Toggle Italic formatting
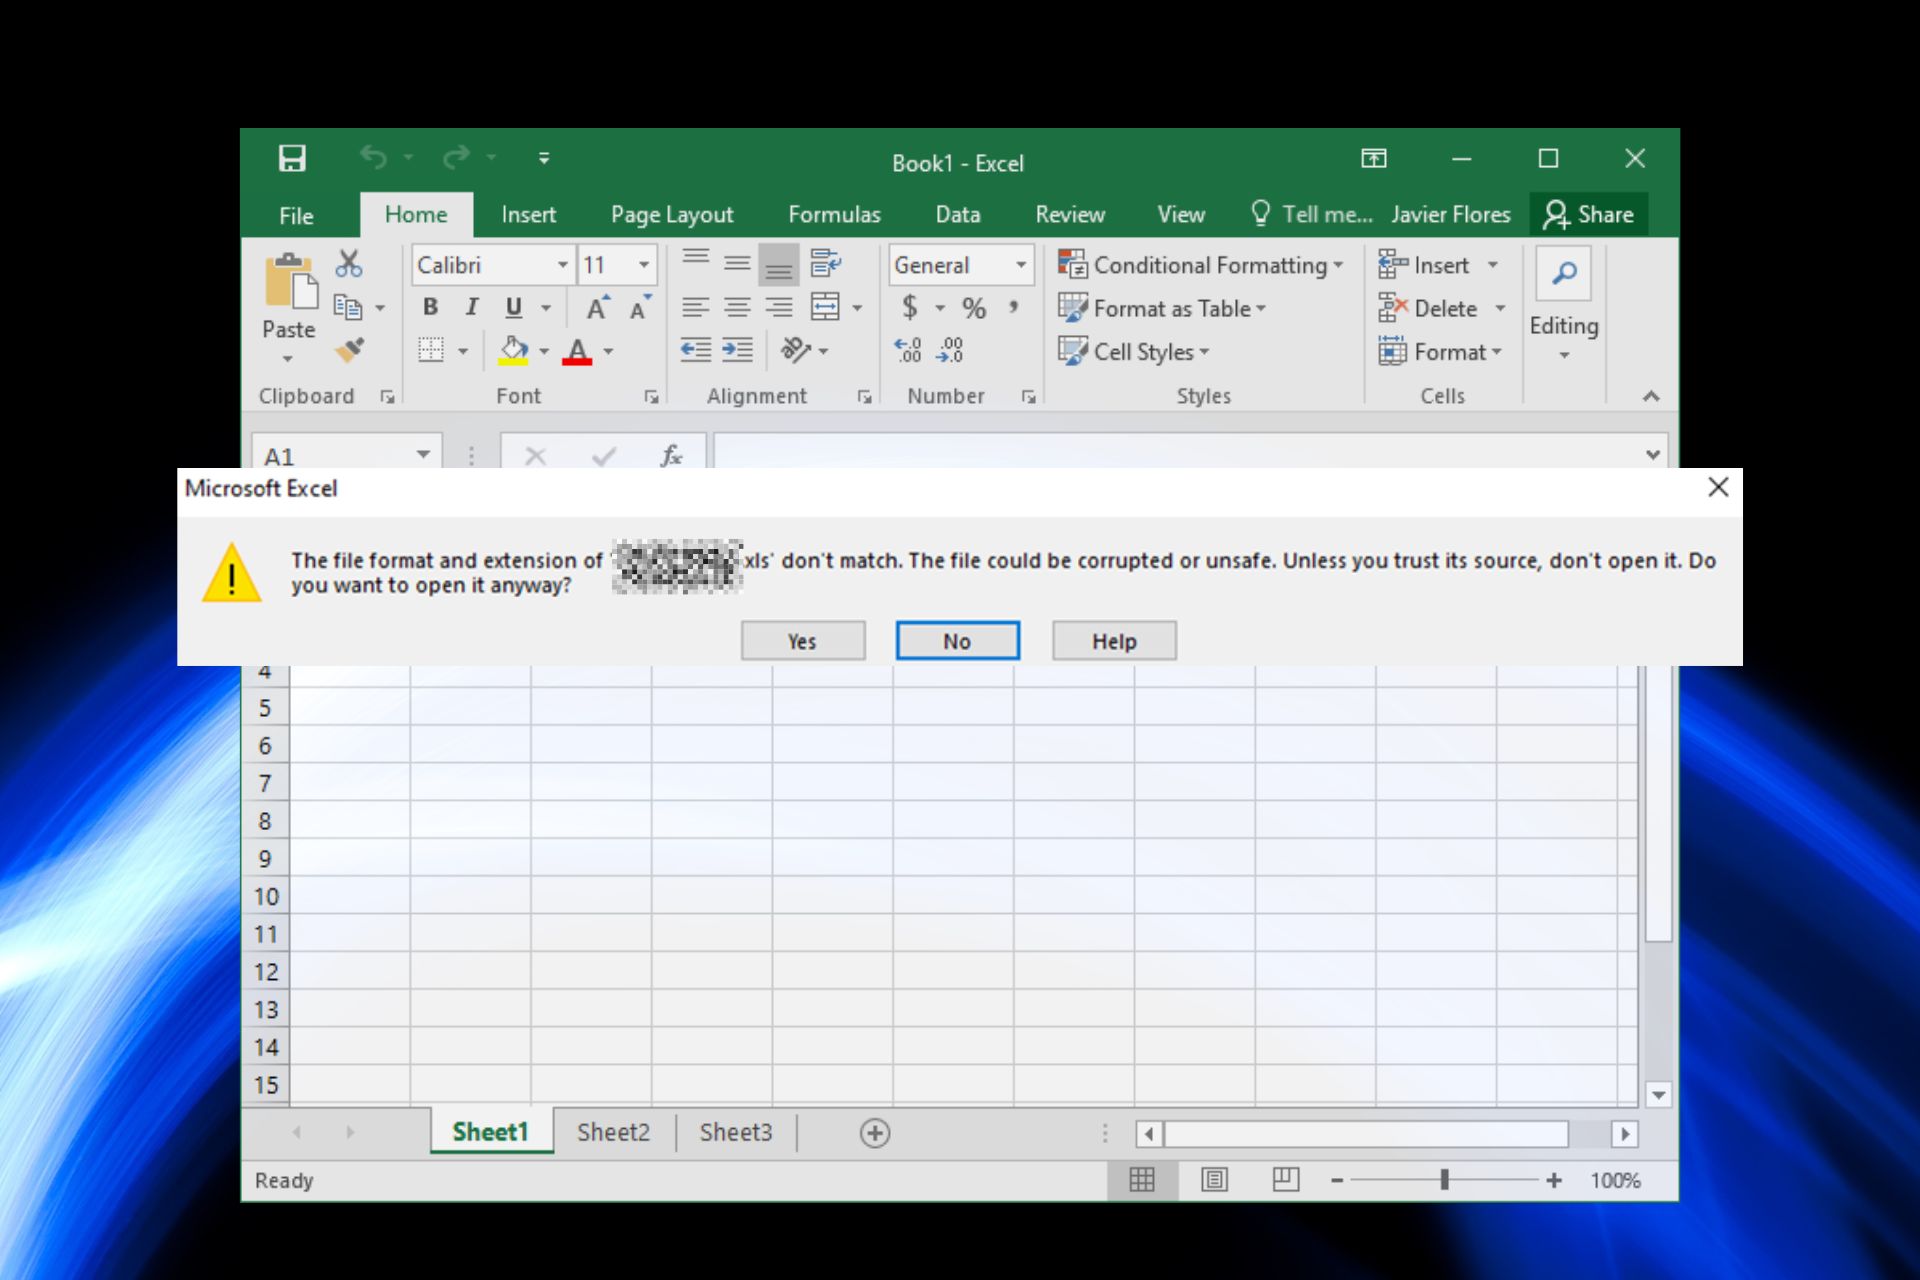The width and height of the screenshot is (1920, 1280). tap(472, 307)
